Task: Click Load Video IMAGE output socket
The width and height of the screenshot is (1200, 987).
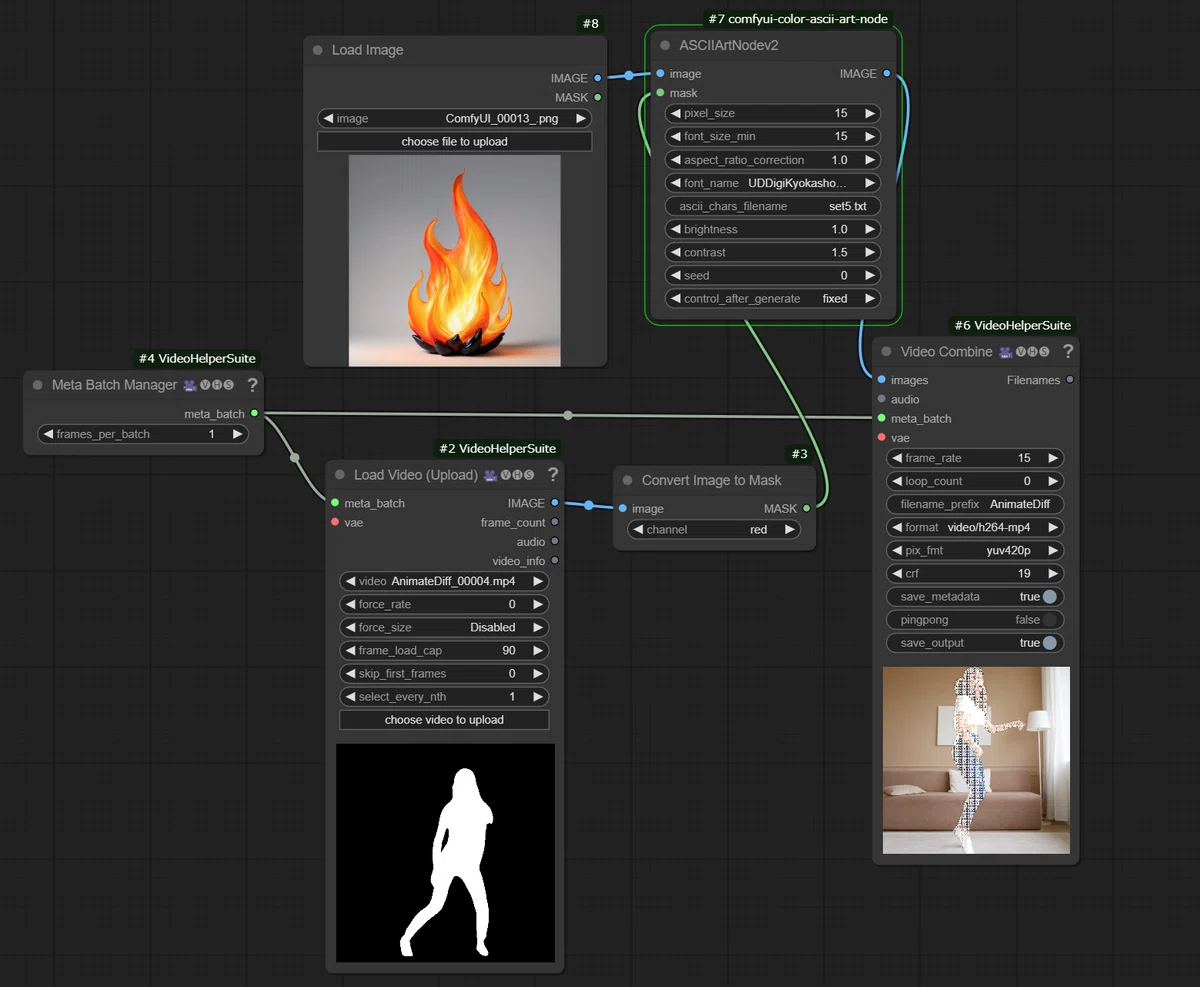Action: pos(555,503)
